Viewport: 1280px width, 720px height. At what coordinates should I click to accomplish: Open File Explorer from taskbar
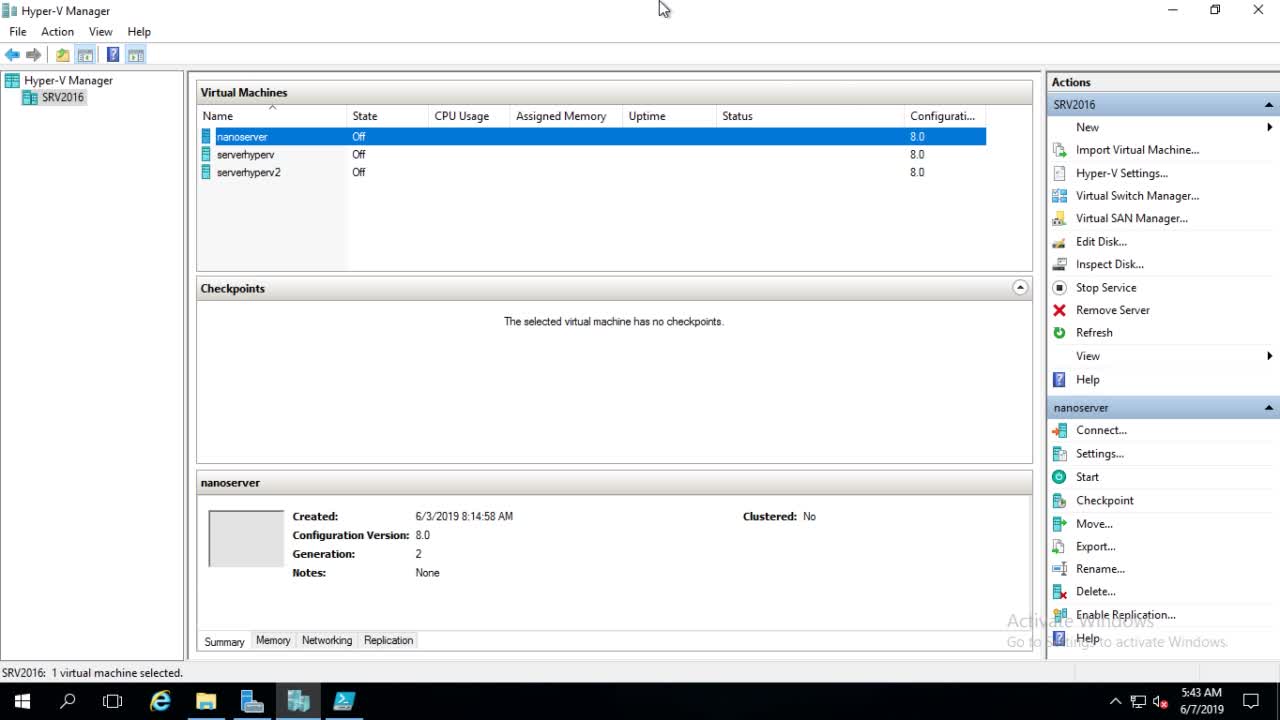(x=206, y=701)
